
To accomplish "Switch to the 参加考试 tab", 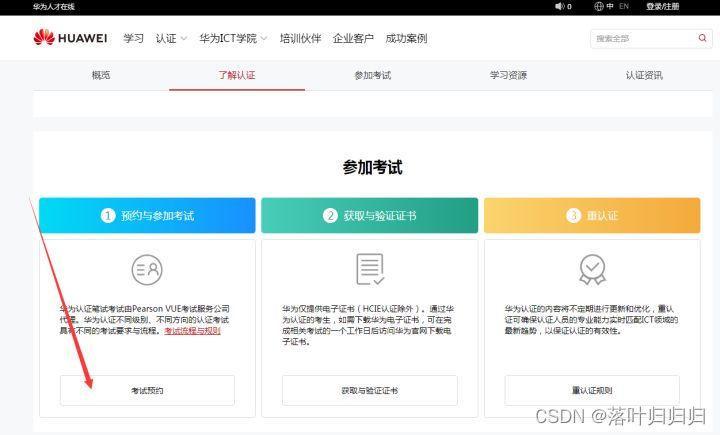I will pos(372,75).
